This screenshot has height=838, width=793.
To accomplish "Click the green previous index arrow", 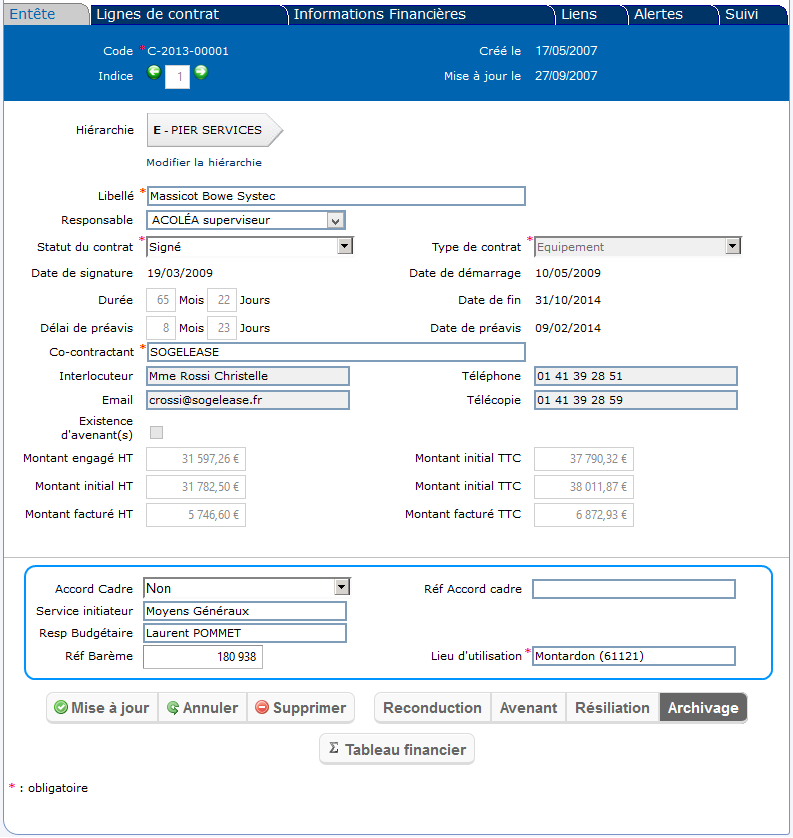I will [x=154, y=72].
